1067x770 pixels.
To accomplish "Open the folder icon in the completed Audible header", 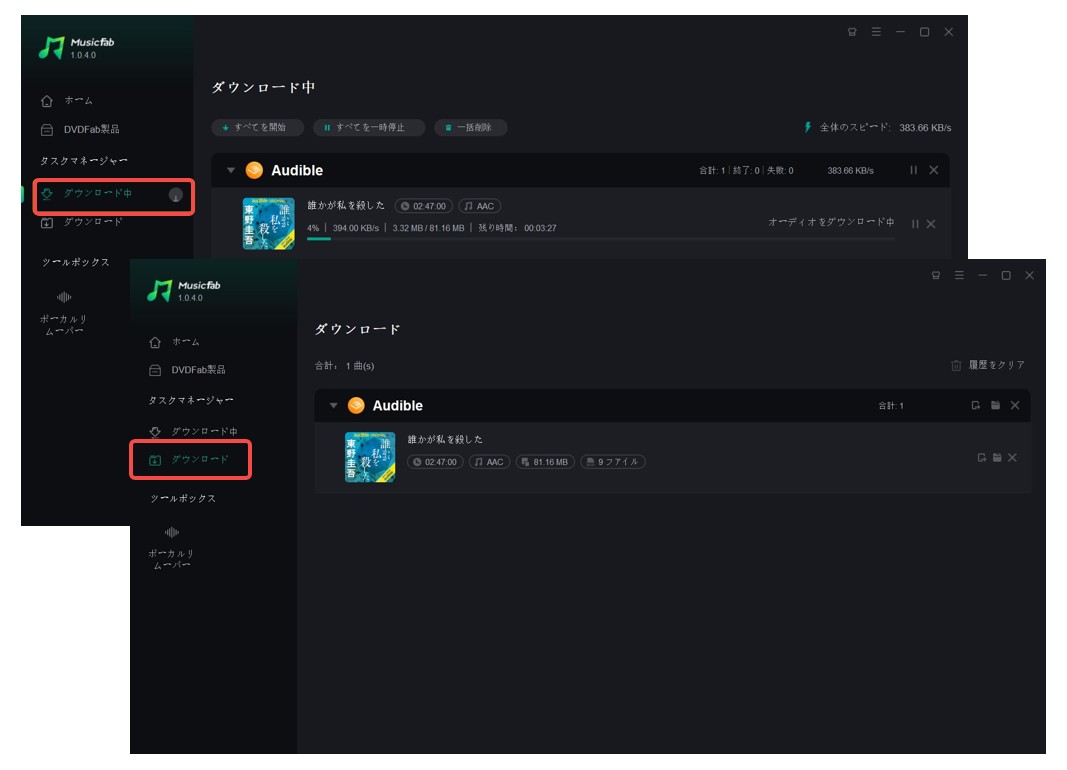I will click(x=996, y=406).
